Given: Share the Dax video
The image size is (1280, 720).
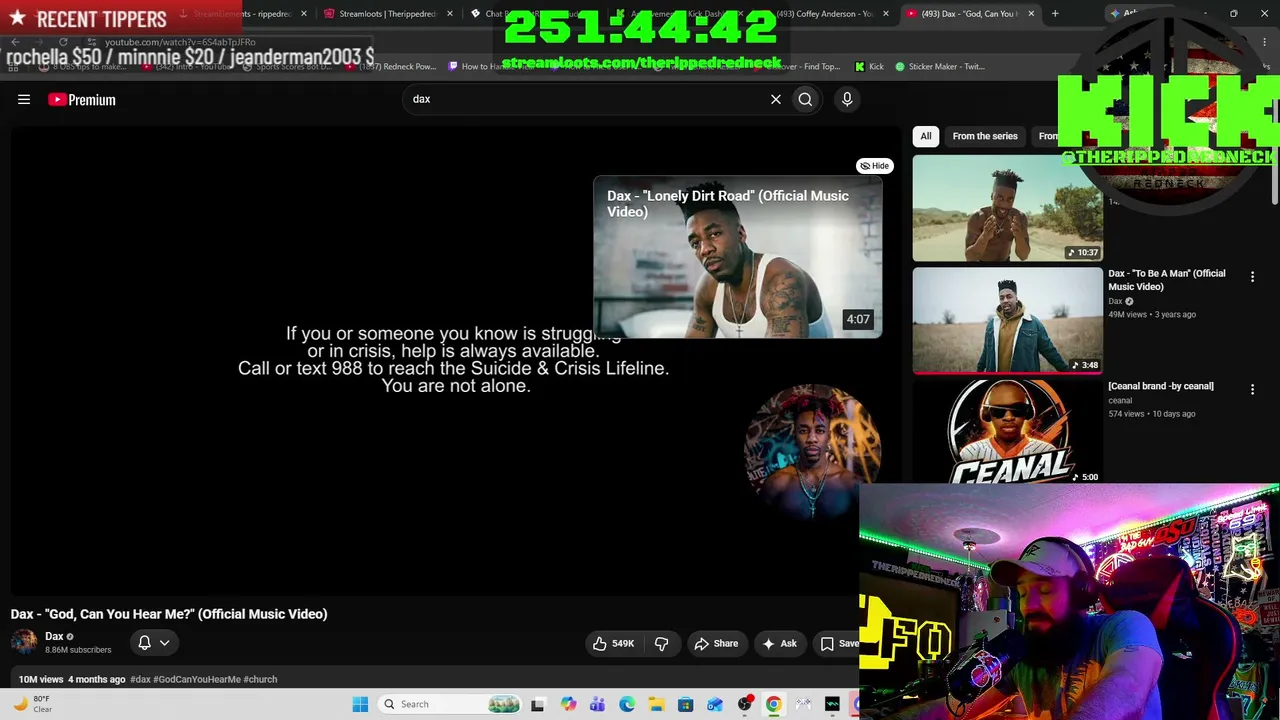Looking at the screenshot, I should (716, 644).
